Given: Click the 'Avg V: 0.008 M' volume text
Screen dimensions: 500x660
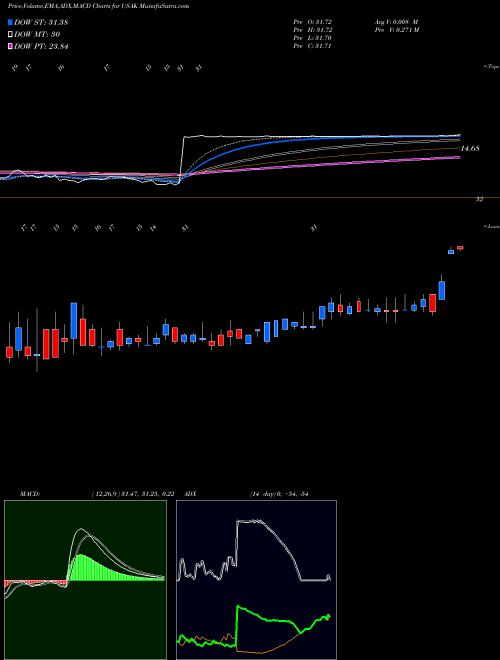Looking at the screenshot, I should point(396,21).
